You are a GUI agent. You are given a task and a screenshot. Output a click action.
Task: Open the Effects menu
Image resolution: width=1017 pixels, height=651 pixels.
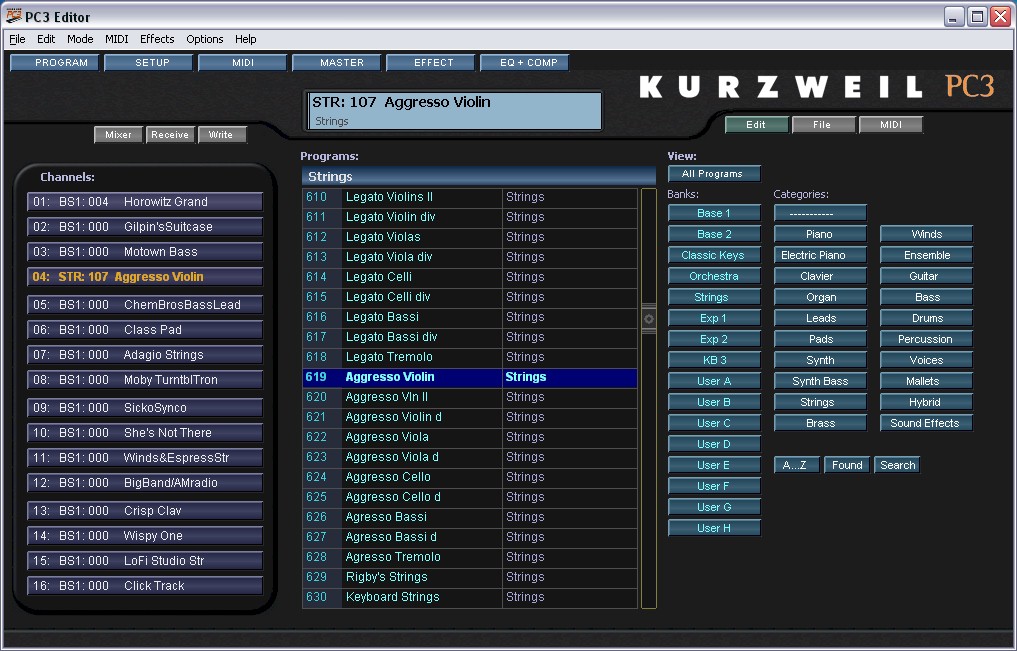click(x=157, y=39)
